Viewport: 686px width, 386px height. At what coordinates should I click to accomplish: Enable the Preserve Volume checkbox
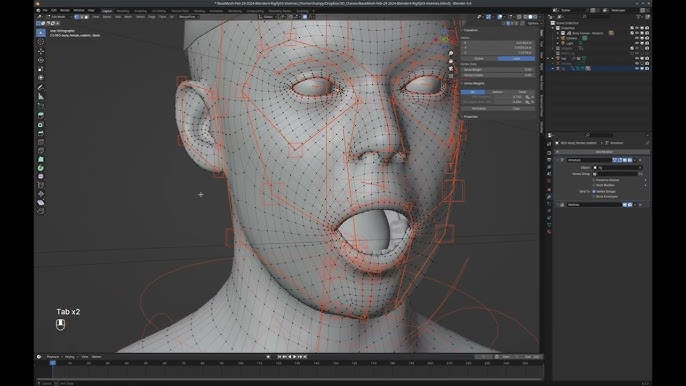(594, 180)
